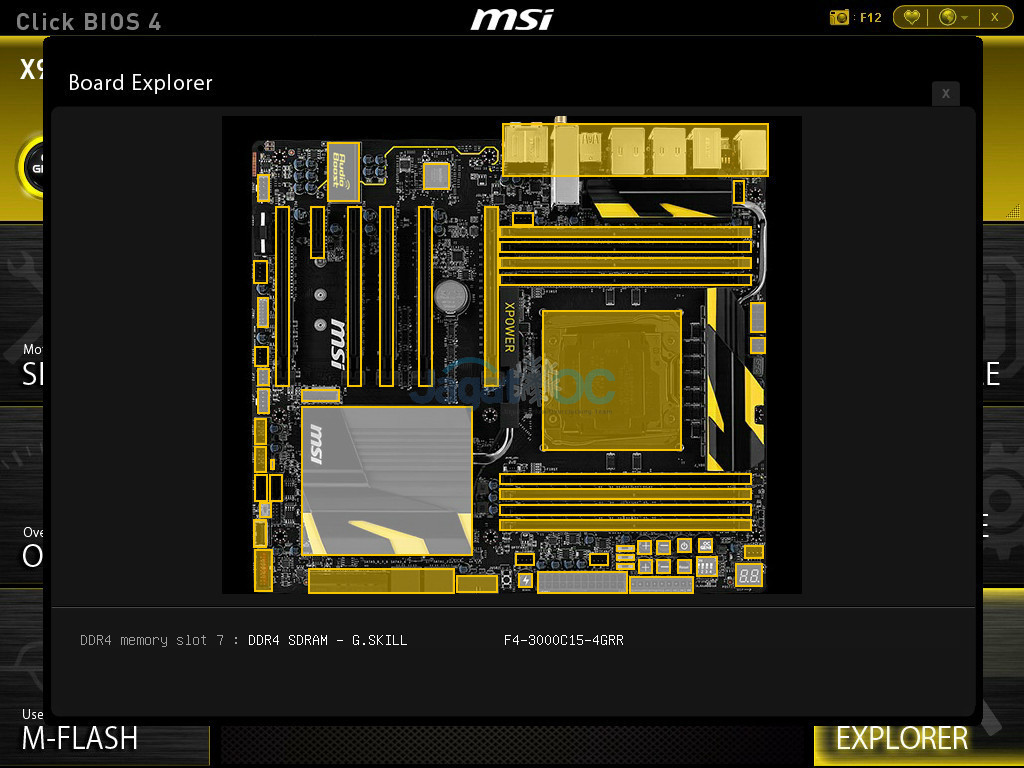Screen dimensions: 1024x768
Task: Click the G.SKILL memory description text
Action: point(327,640)
